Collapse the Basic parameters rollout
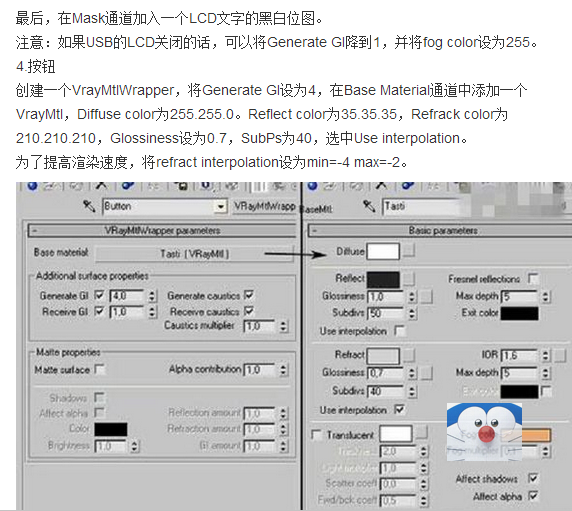The height and width of the screenshot is (511, 572). [315, 231]
